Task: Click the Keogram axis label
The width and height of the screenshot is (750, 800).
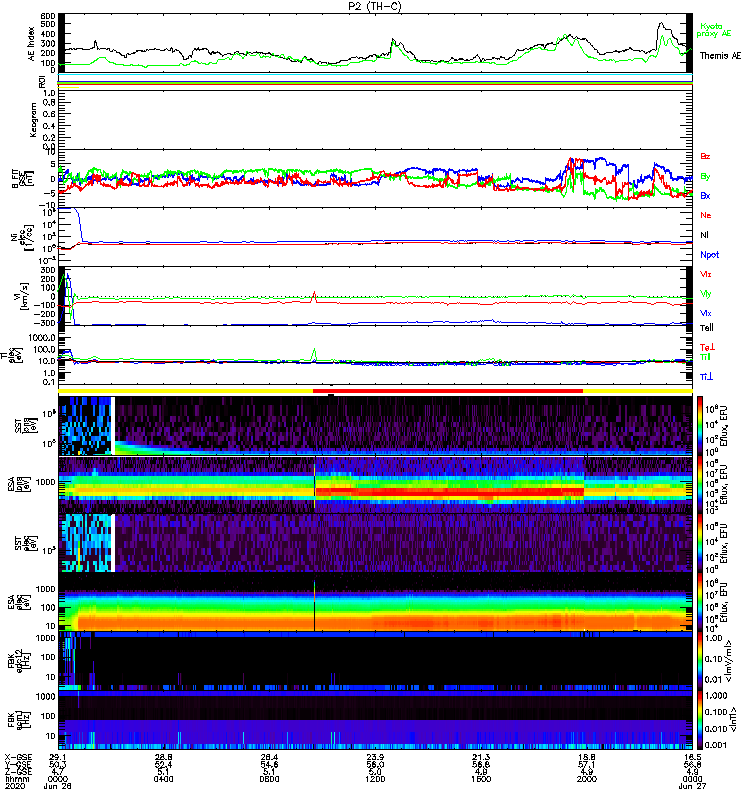Action: (33, 119)
